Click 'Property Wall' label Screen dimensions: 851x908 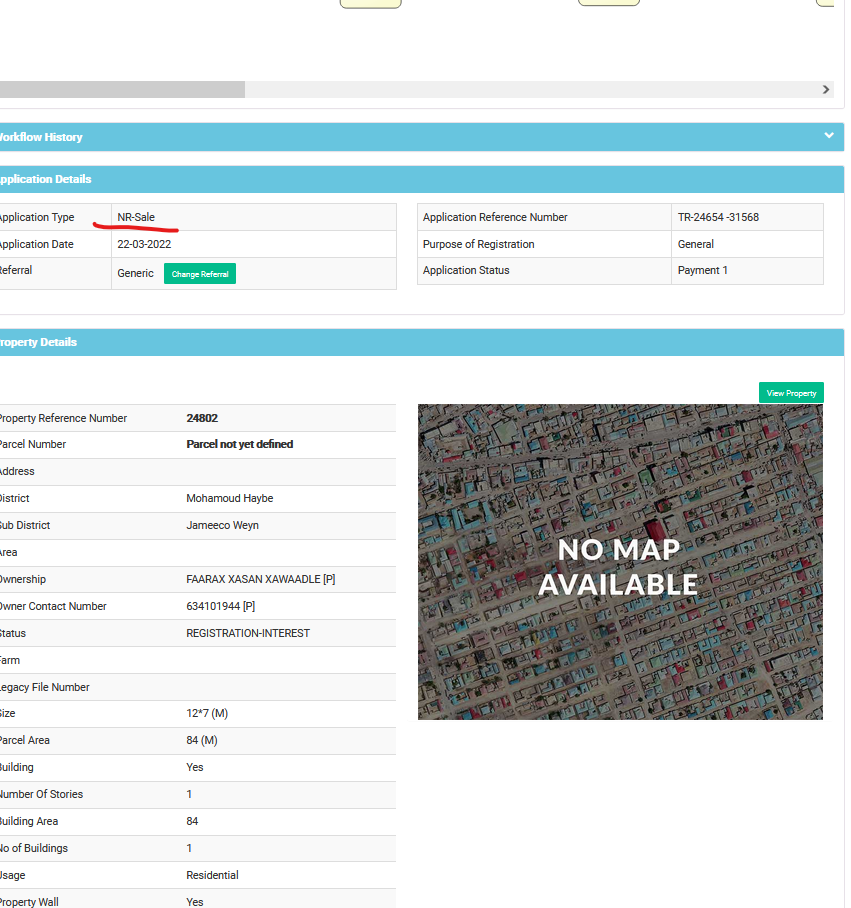[x=29, y=902]
